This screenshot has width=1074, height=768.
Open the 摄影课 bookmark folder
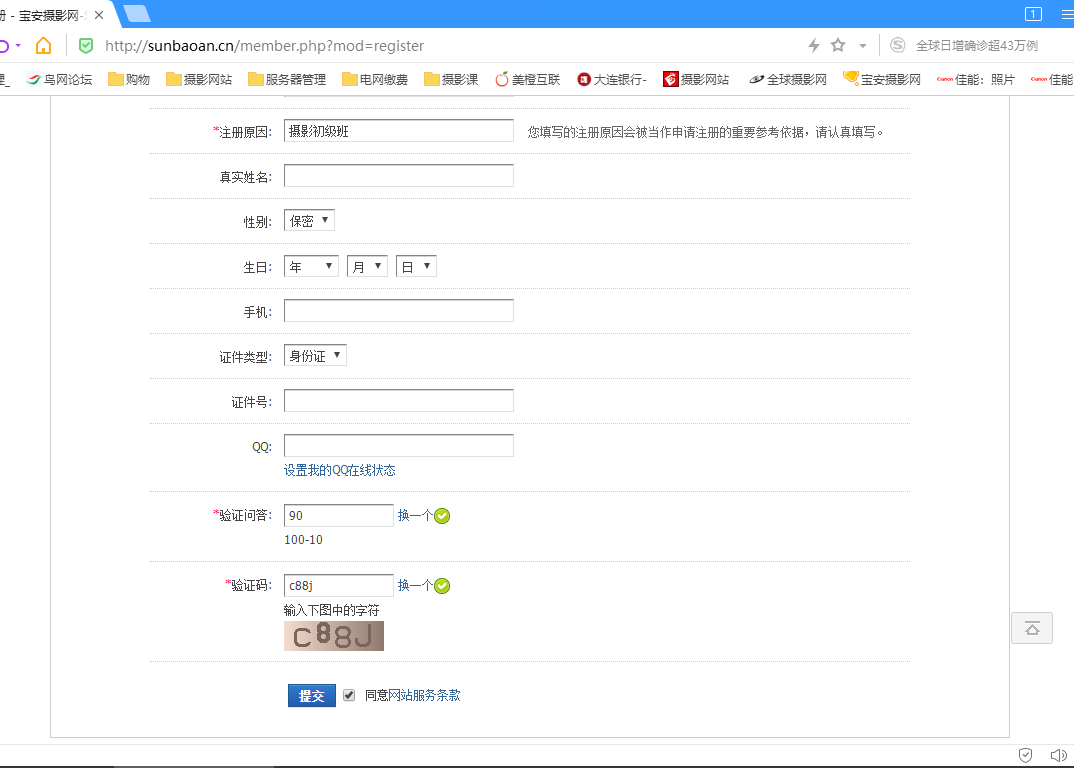451,79
